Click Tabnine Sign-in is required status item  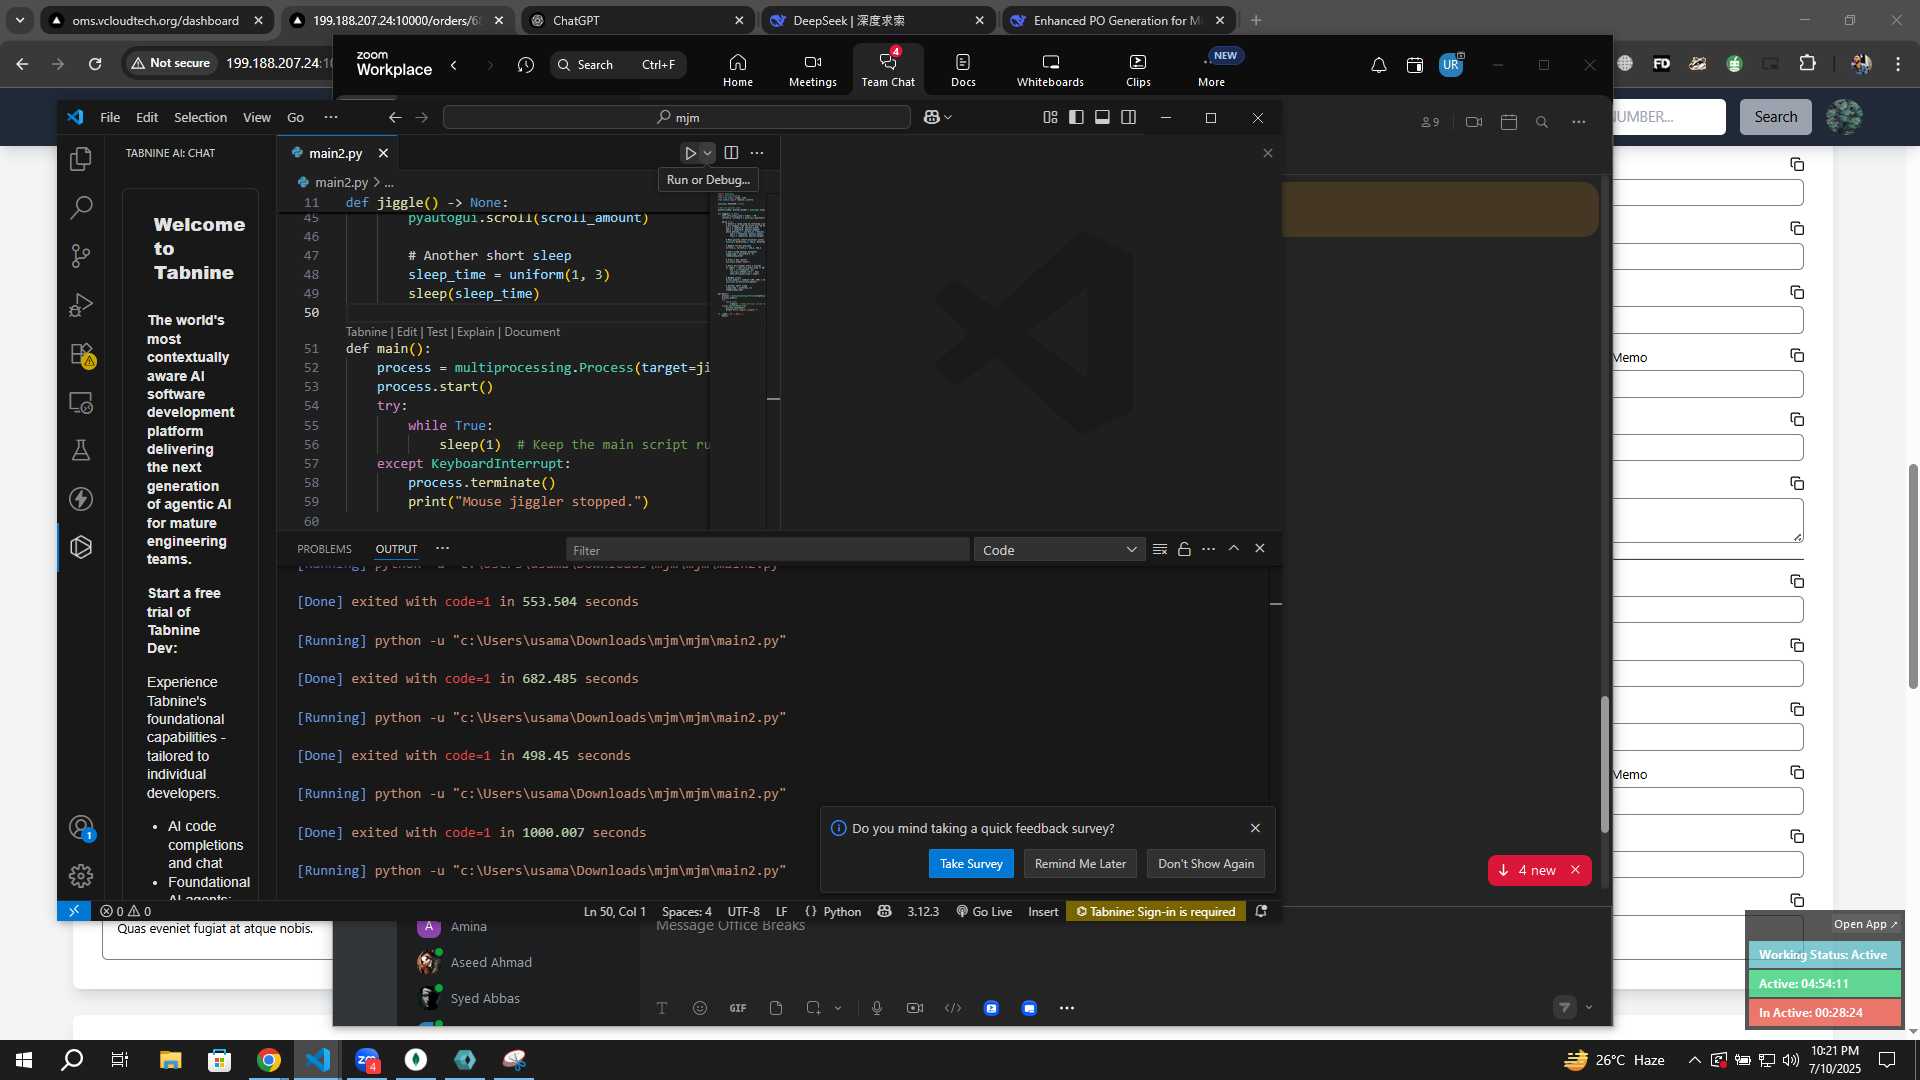(x=1156, y=911)
